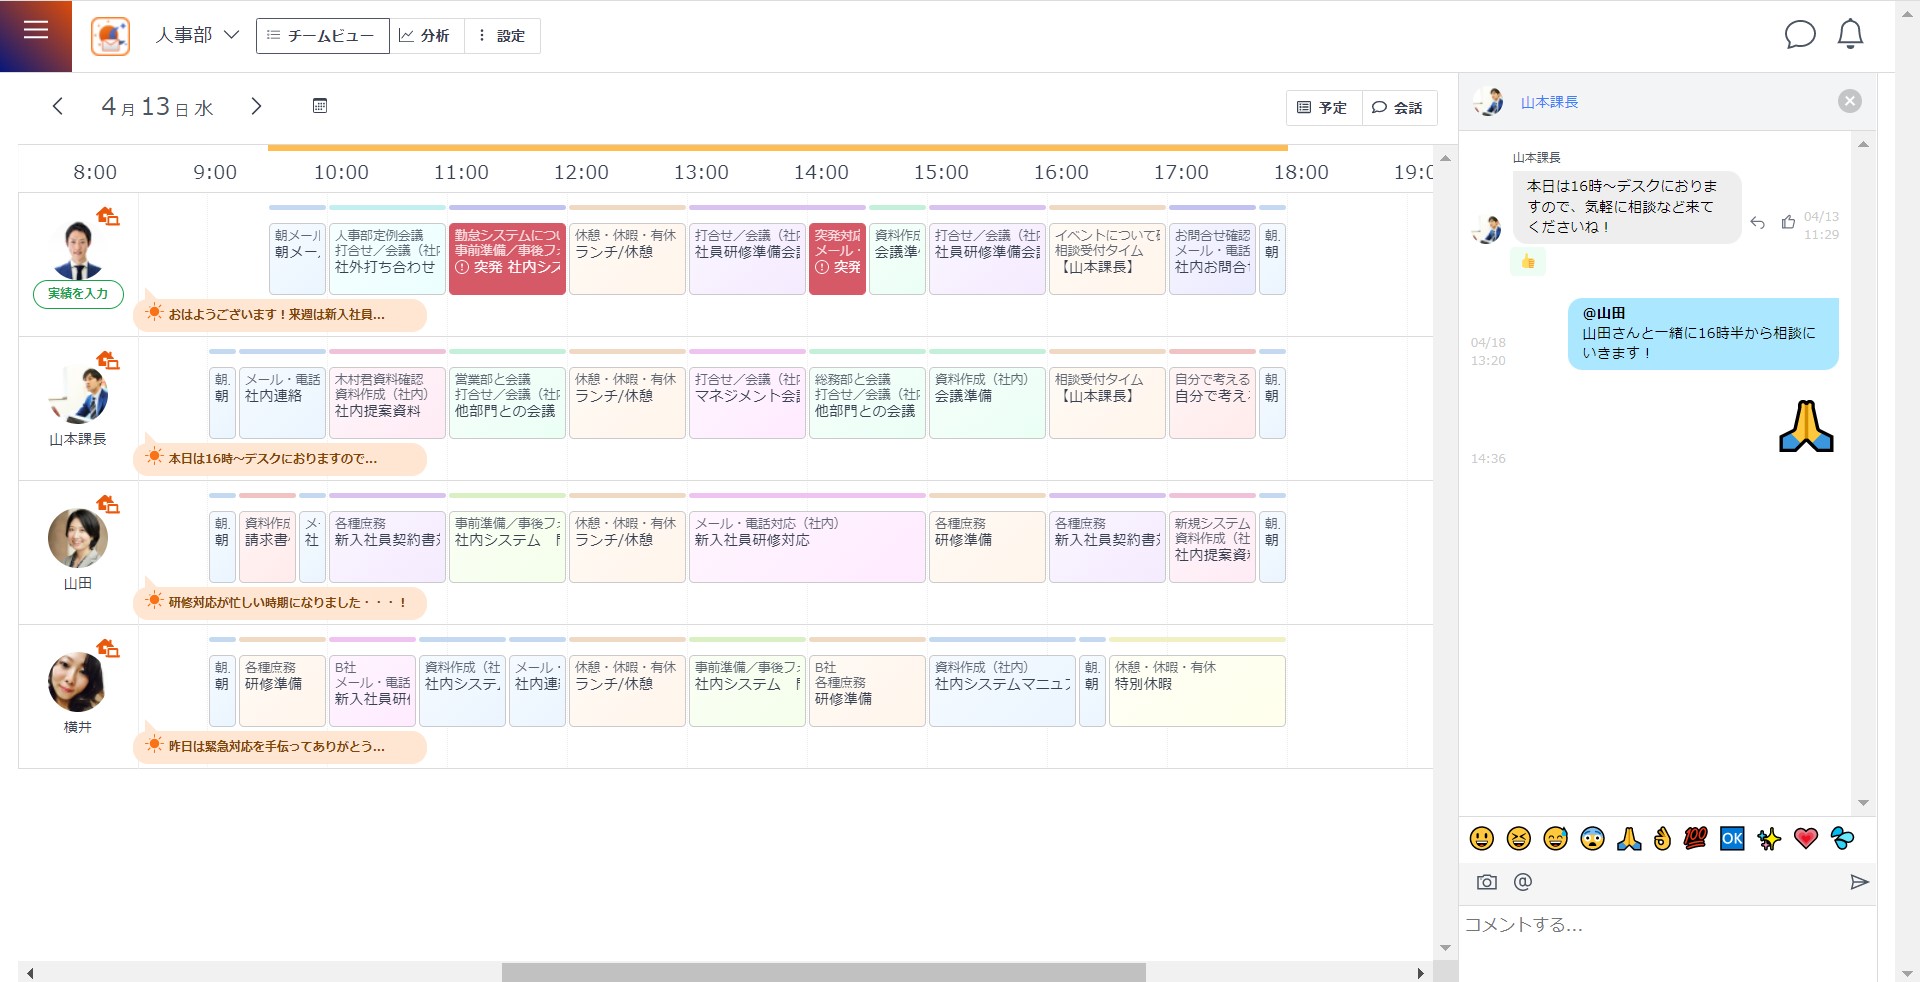
Task: Click the remote-work icon on 横井's avatar
Action: [108, 648]
